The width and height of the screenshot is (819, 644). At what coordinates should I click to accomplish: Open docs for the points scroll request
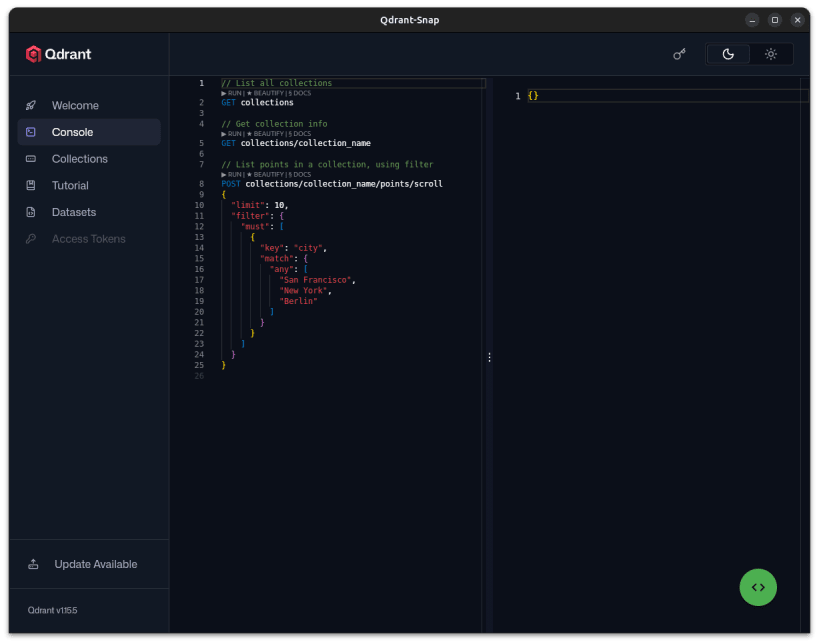pyautogui.click(x=299, y=174)
